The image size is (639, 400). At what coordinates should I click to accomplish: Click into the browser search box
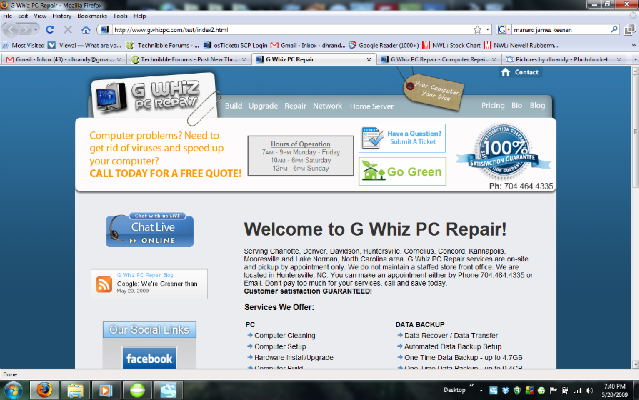coord(560,29)
